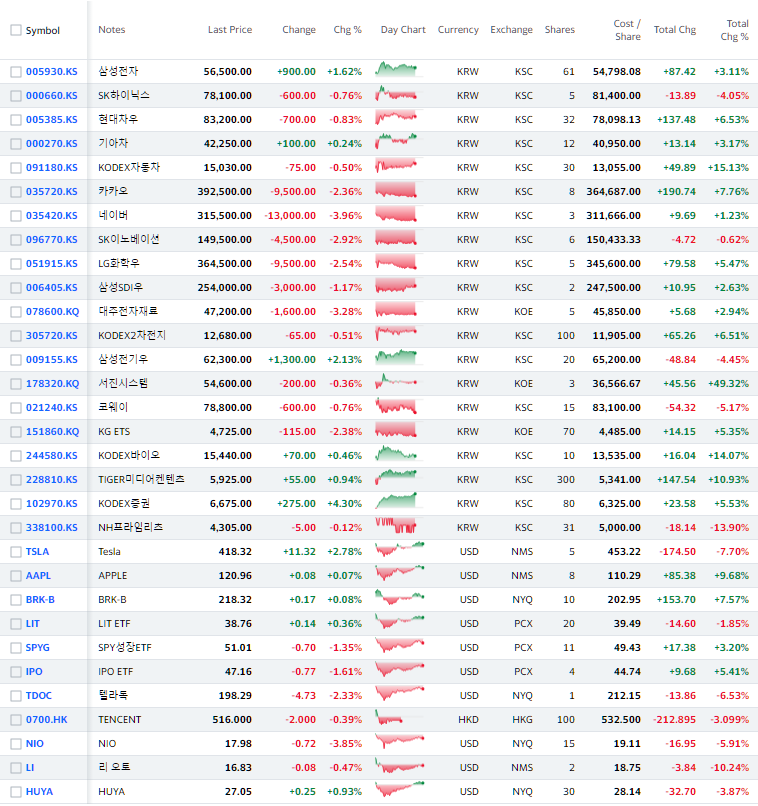Tick the select-all checkbox beside Symbol header
The image size is (758, 806).
[x=16, y=30]
